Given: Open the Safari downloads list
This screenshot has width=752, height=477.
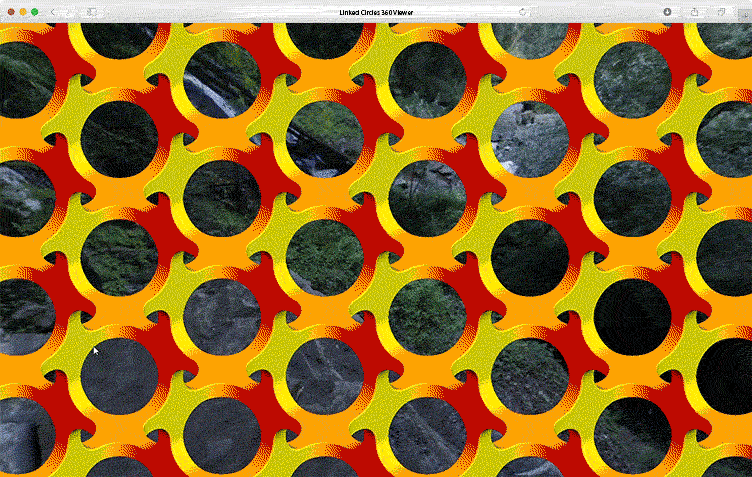Looking at the screenshot, I should coord(668,11).
